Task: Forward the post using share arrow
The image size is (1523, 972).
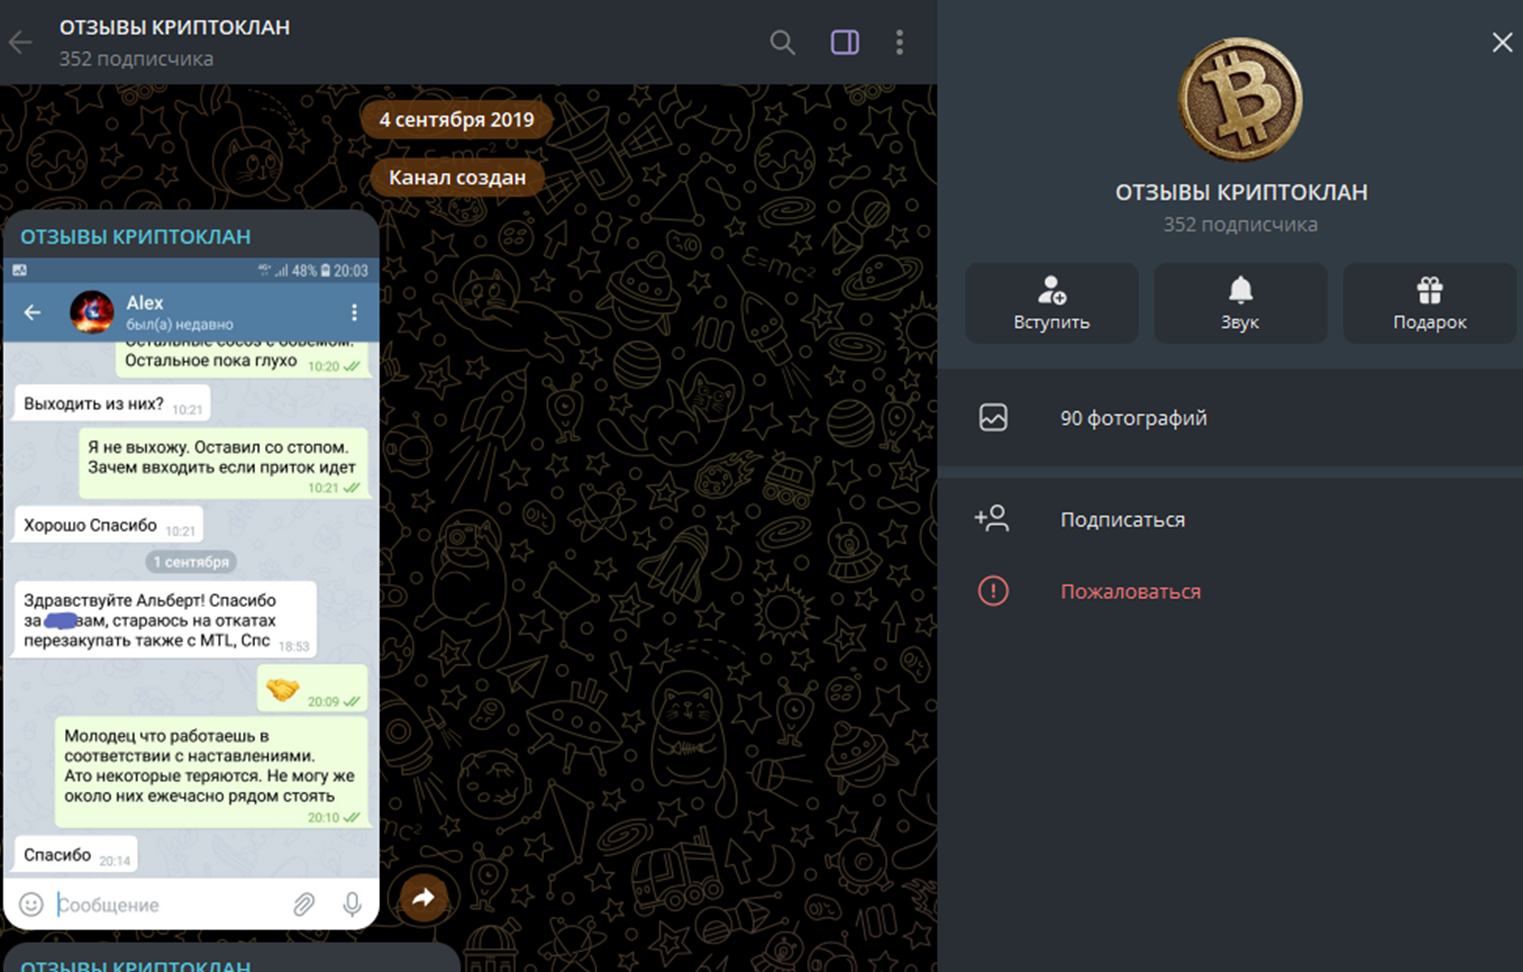Action: click(x=424, y=897)
